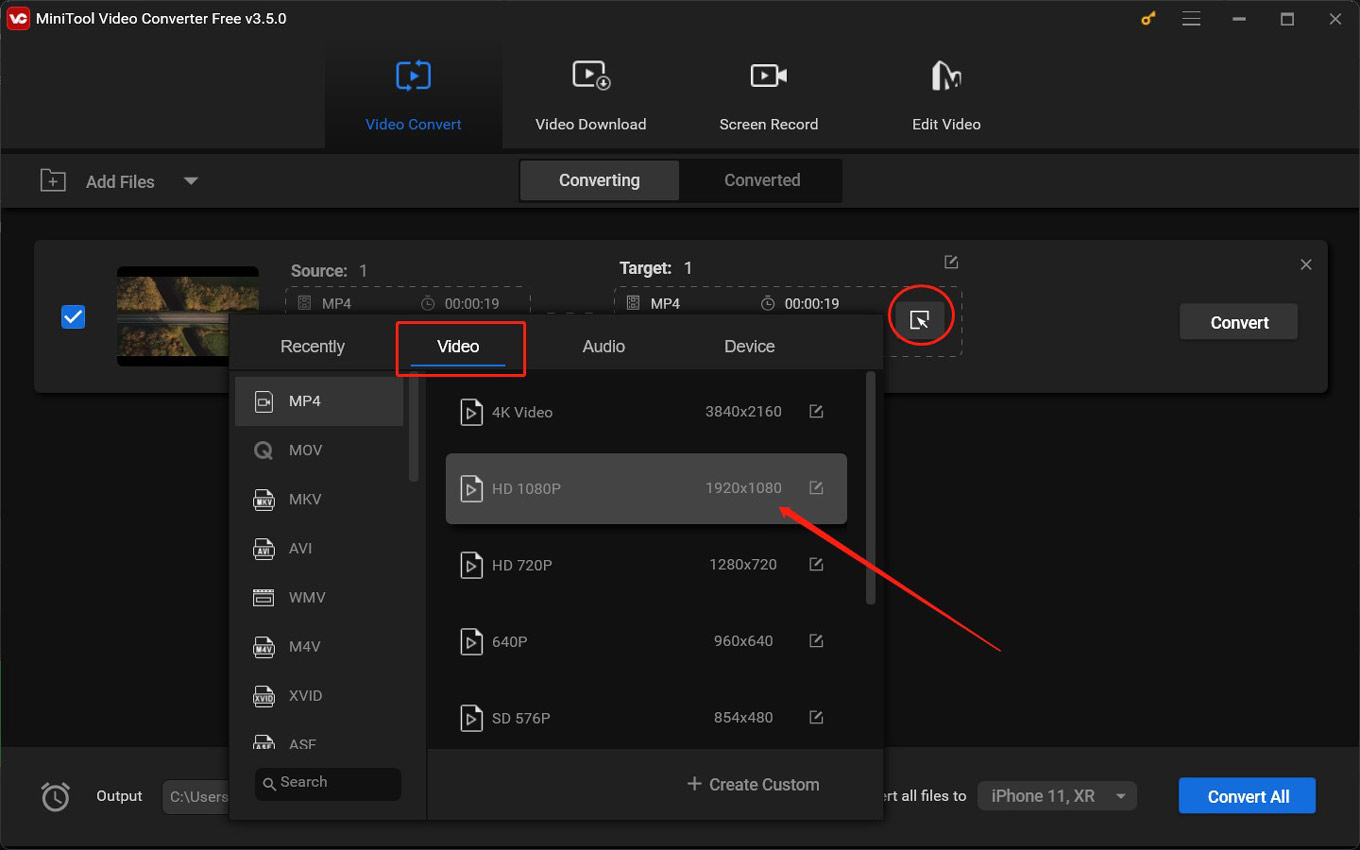Click the target edit pencil icon
The image size is (1360, 850).
click(x=951, y=262)
